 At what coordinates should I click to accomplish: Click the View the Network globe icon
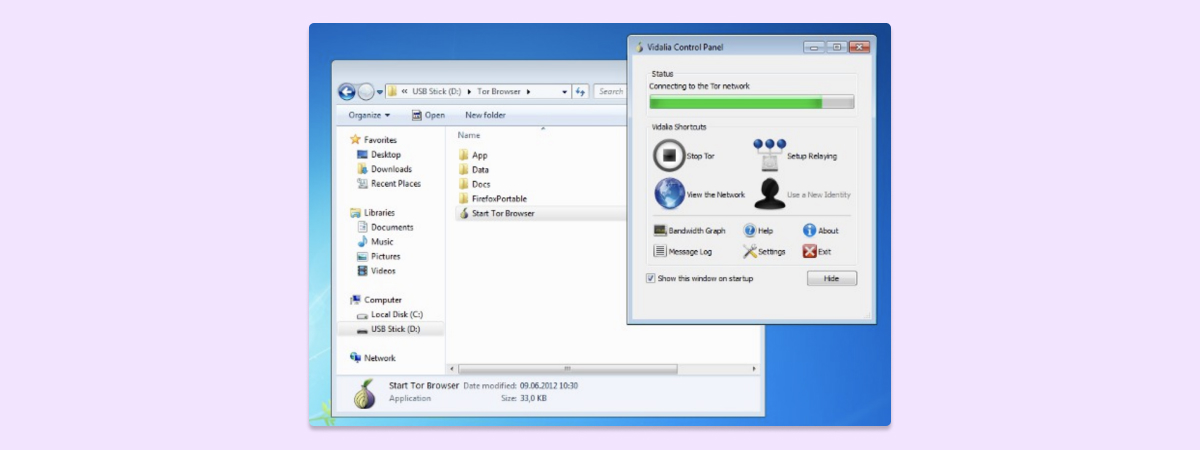(x=669, y=194)
